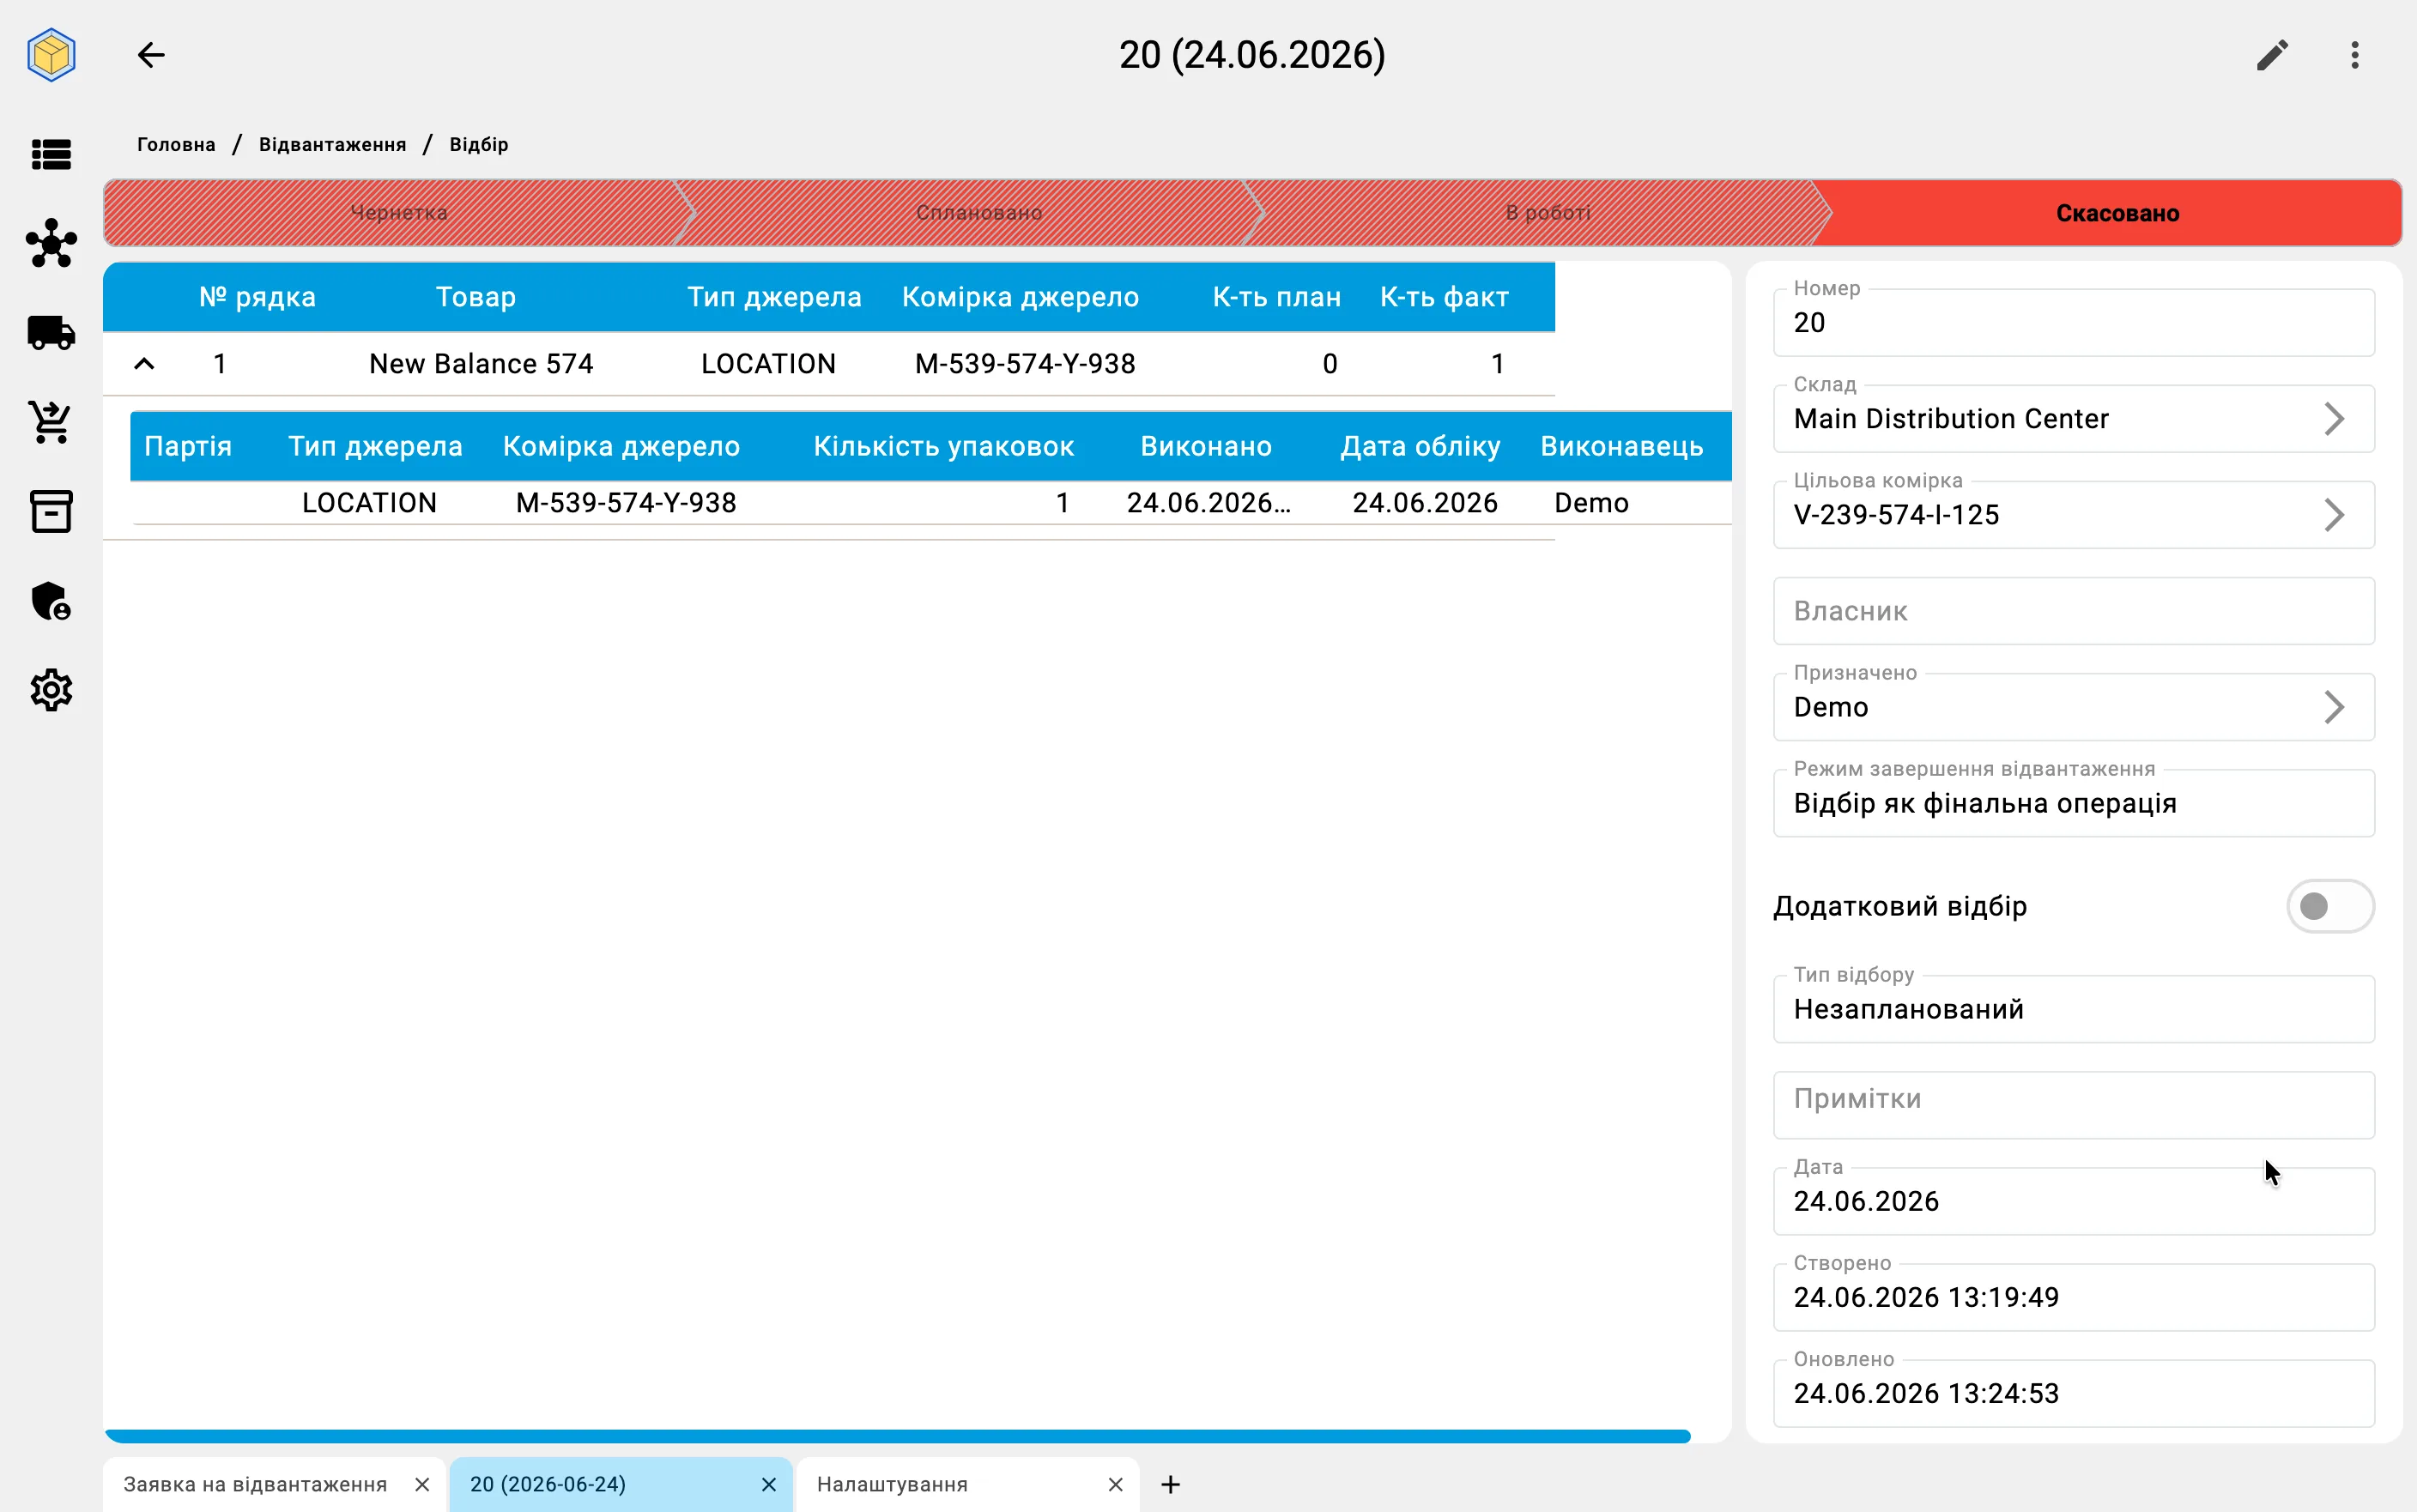Open the pencil edit icon
Screen dimensions: 2417x1512
click(2272, 55)
